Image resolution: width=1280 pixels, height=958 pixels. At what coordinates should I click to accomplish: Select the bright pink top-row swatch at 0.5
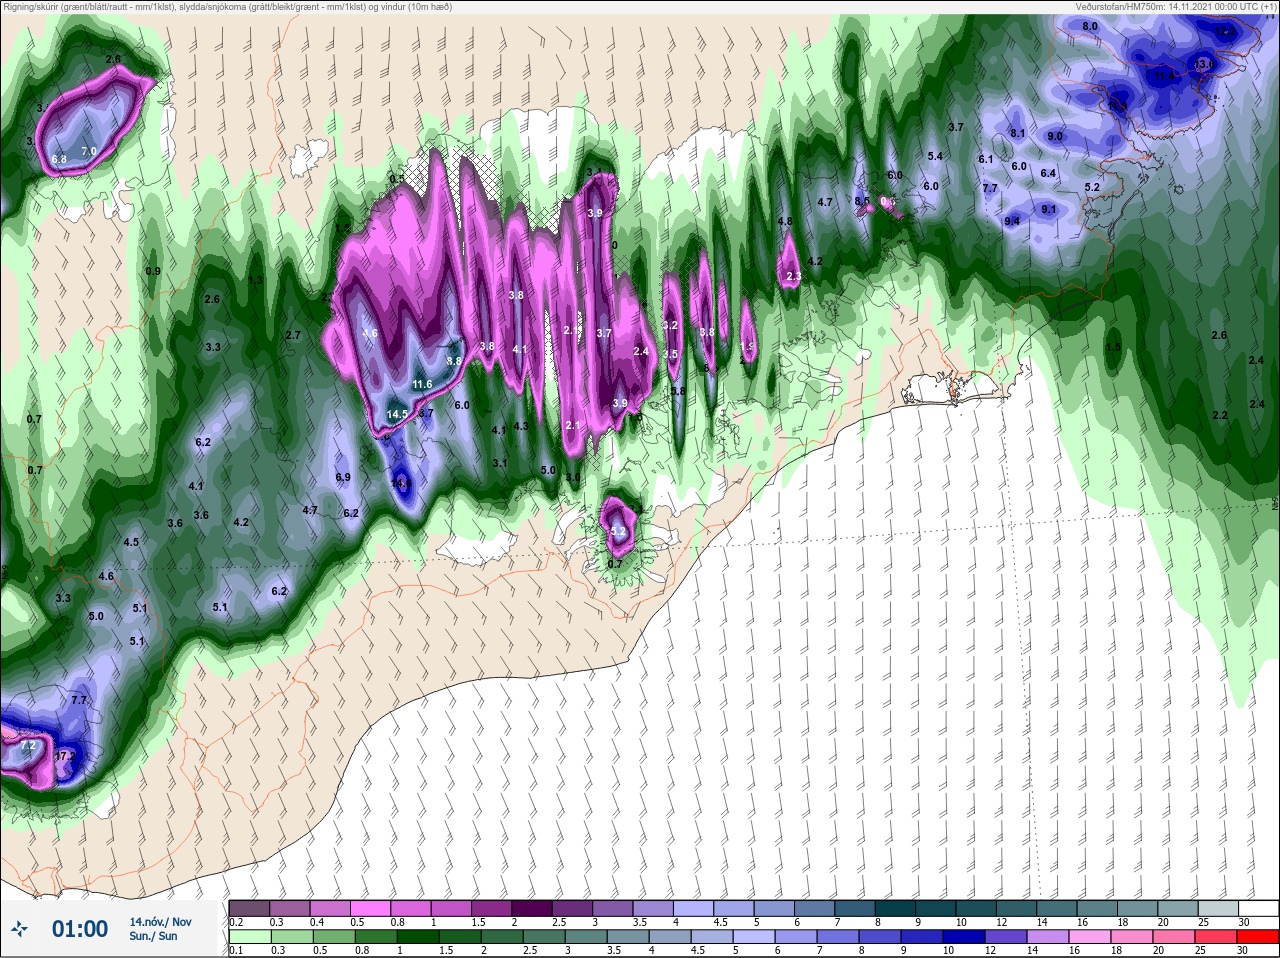[370, 908]
